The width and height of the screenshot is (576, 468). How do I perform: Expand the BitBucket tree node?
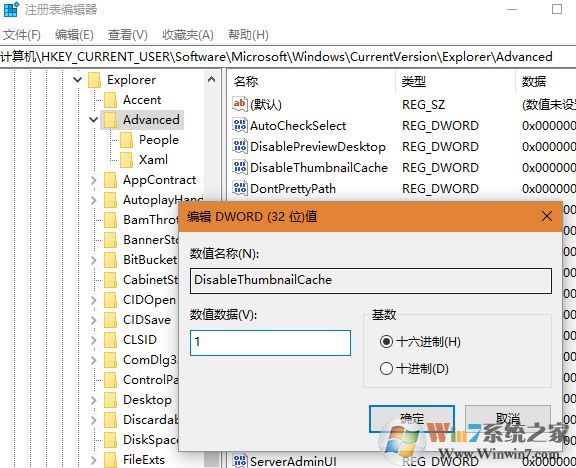click(94, 260)
